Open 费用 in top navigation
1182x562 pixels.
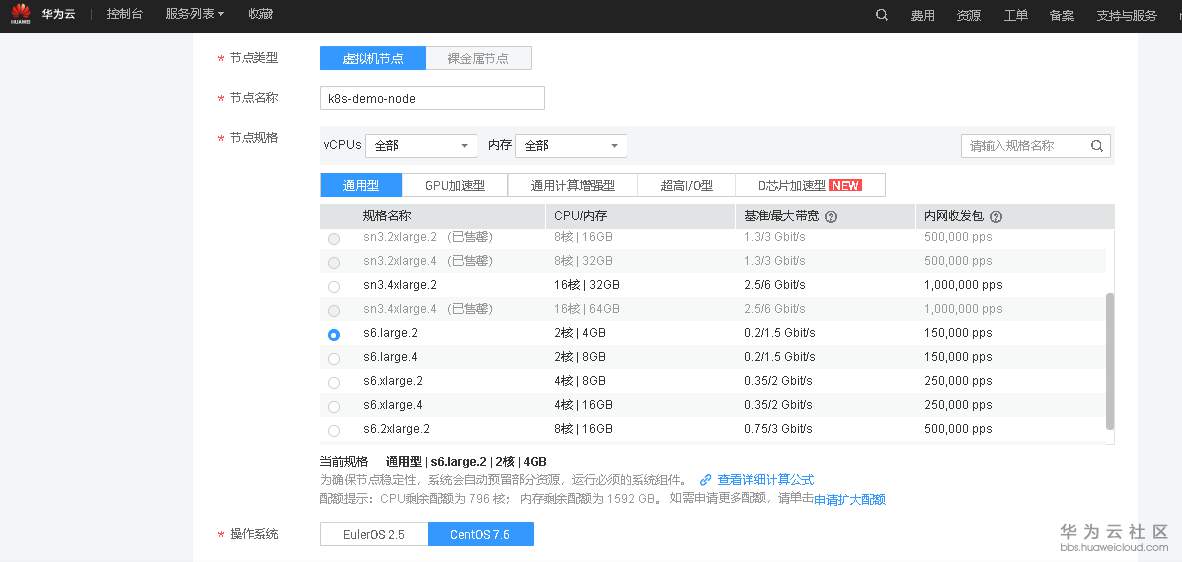coord(923,15)
